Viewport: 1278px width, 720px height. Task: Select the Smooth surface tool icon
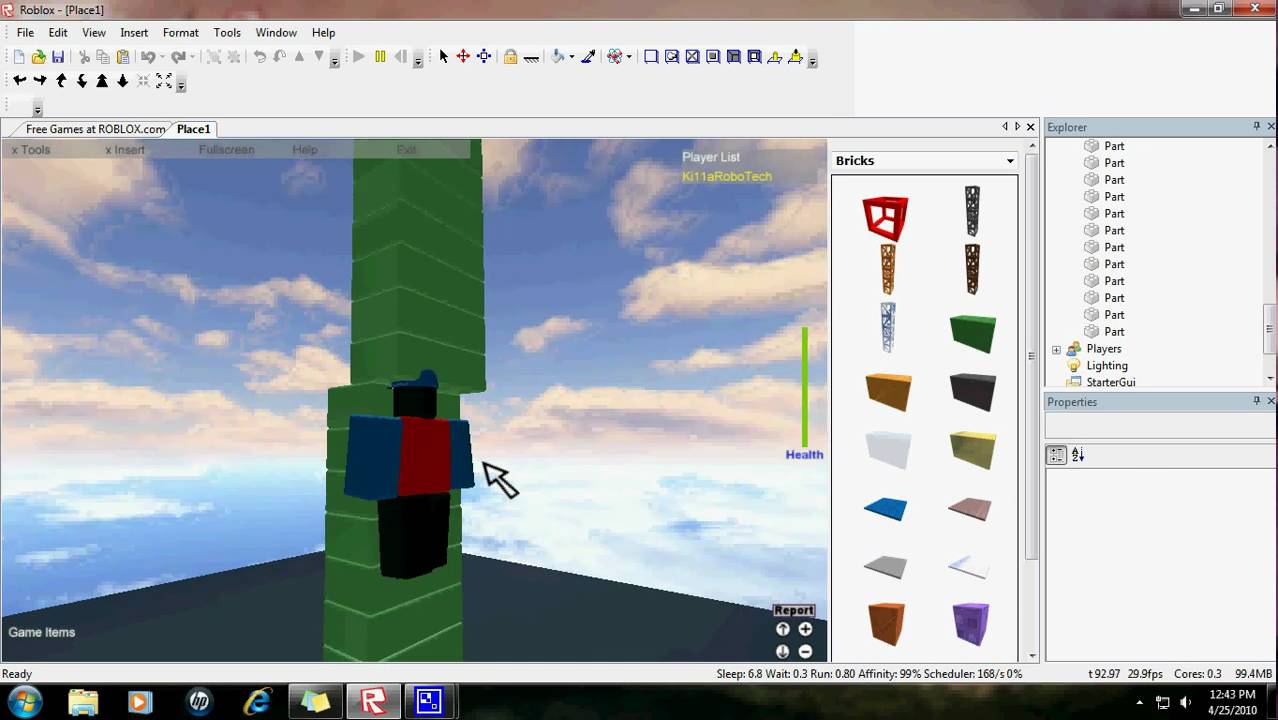click(x=651, y=57)
